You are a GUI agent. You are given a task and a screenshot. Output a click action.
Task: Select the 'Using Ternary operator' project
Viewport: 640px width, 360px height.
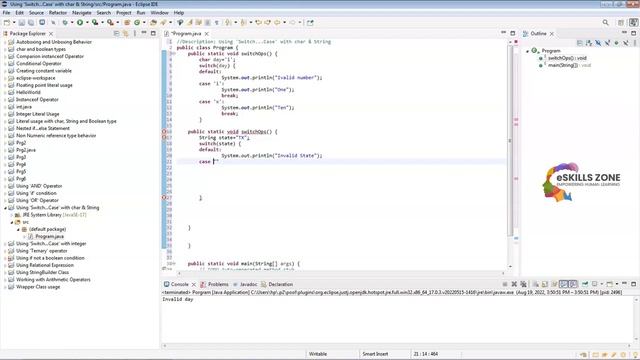(x=41, y=251)
